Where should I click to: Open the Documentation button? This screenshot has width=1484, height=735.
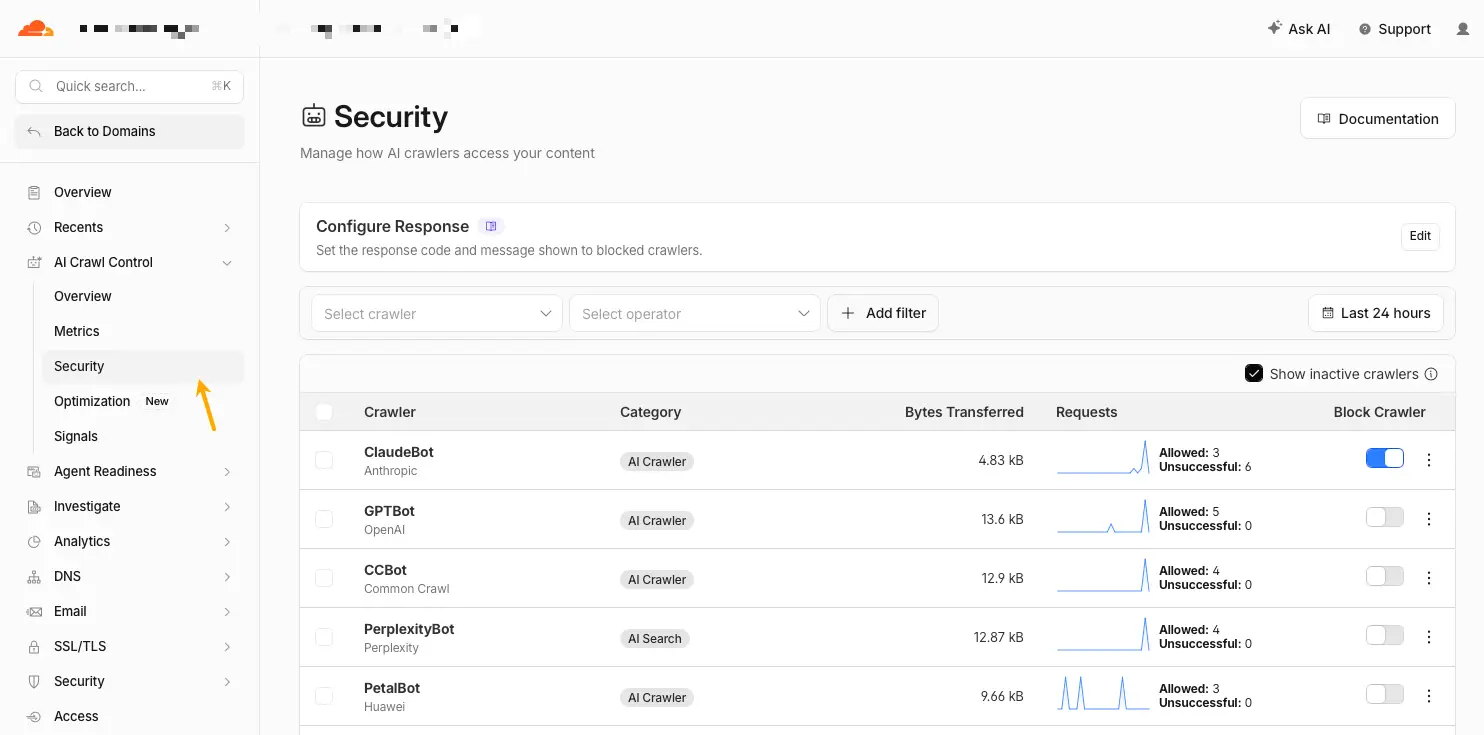(x=1378, y=118)
